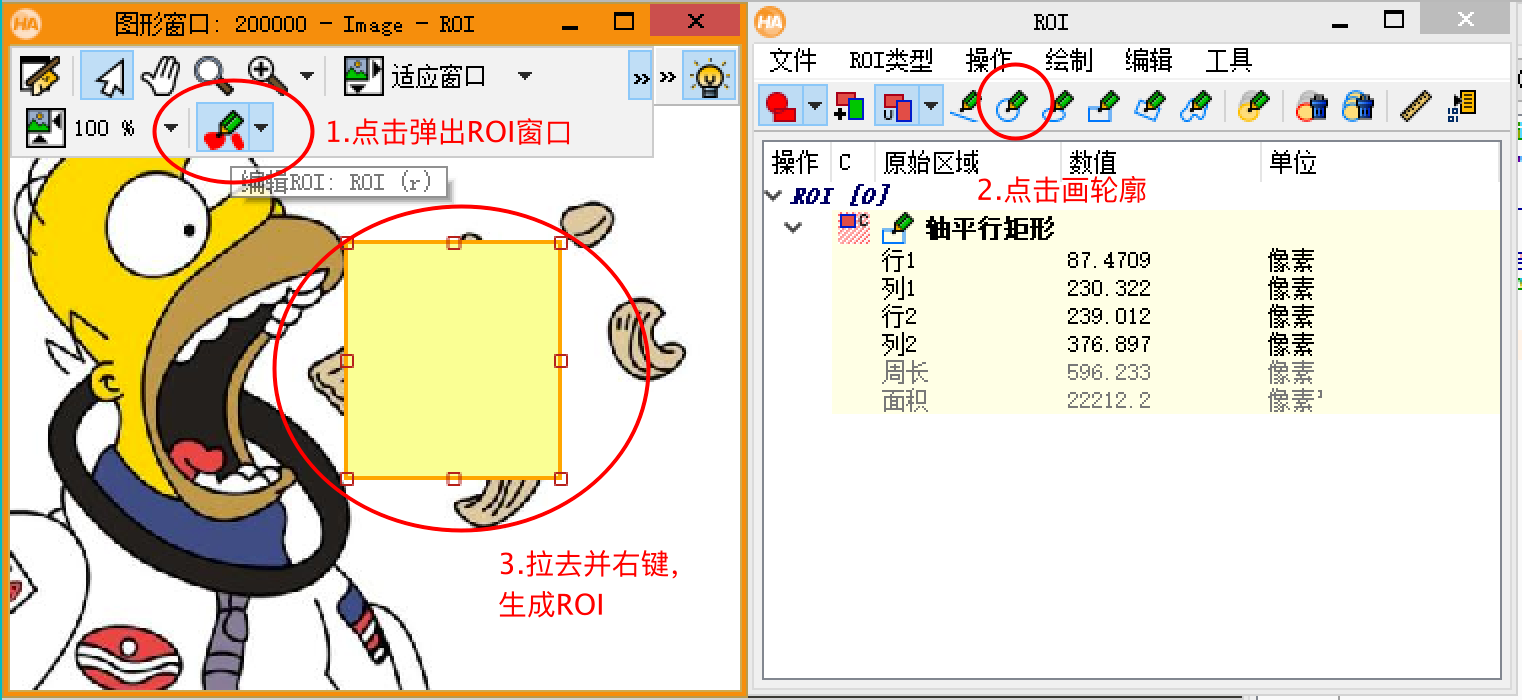Screen dimensions: 1522x700
Task: Click the handle on the rectangle ROI's right edge
Action: click(x=560, y=360)
